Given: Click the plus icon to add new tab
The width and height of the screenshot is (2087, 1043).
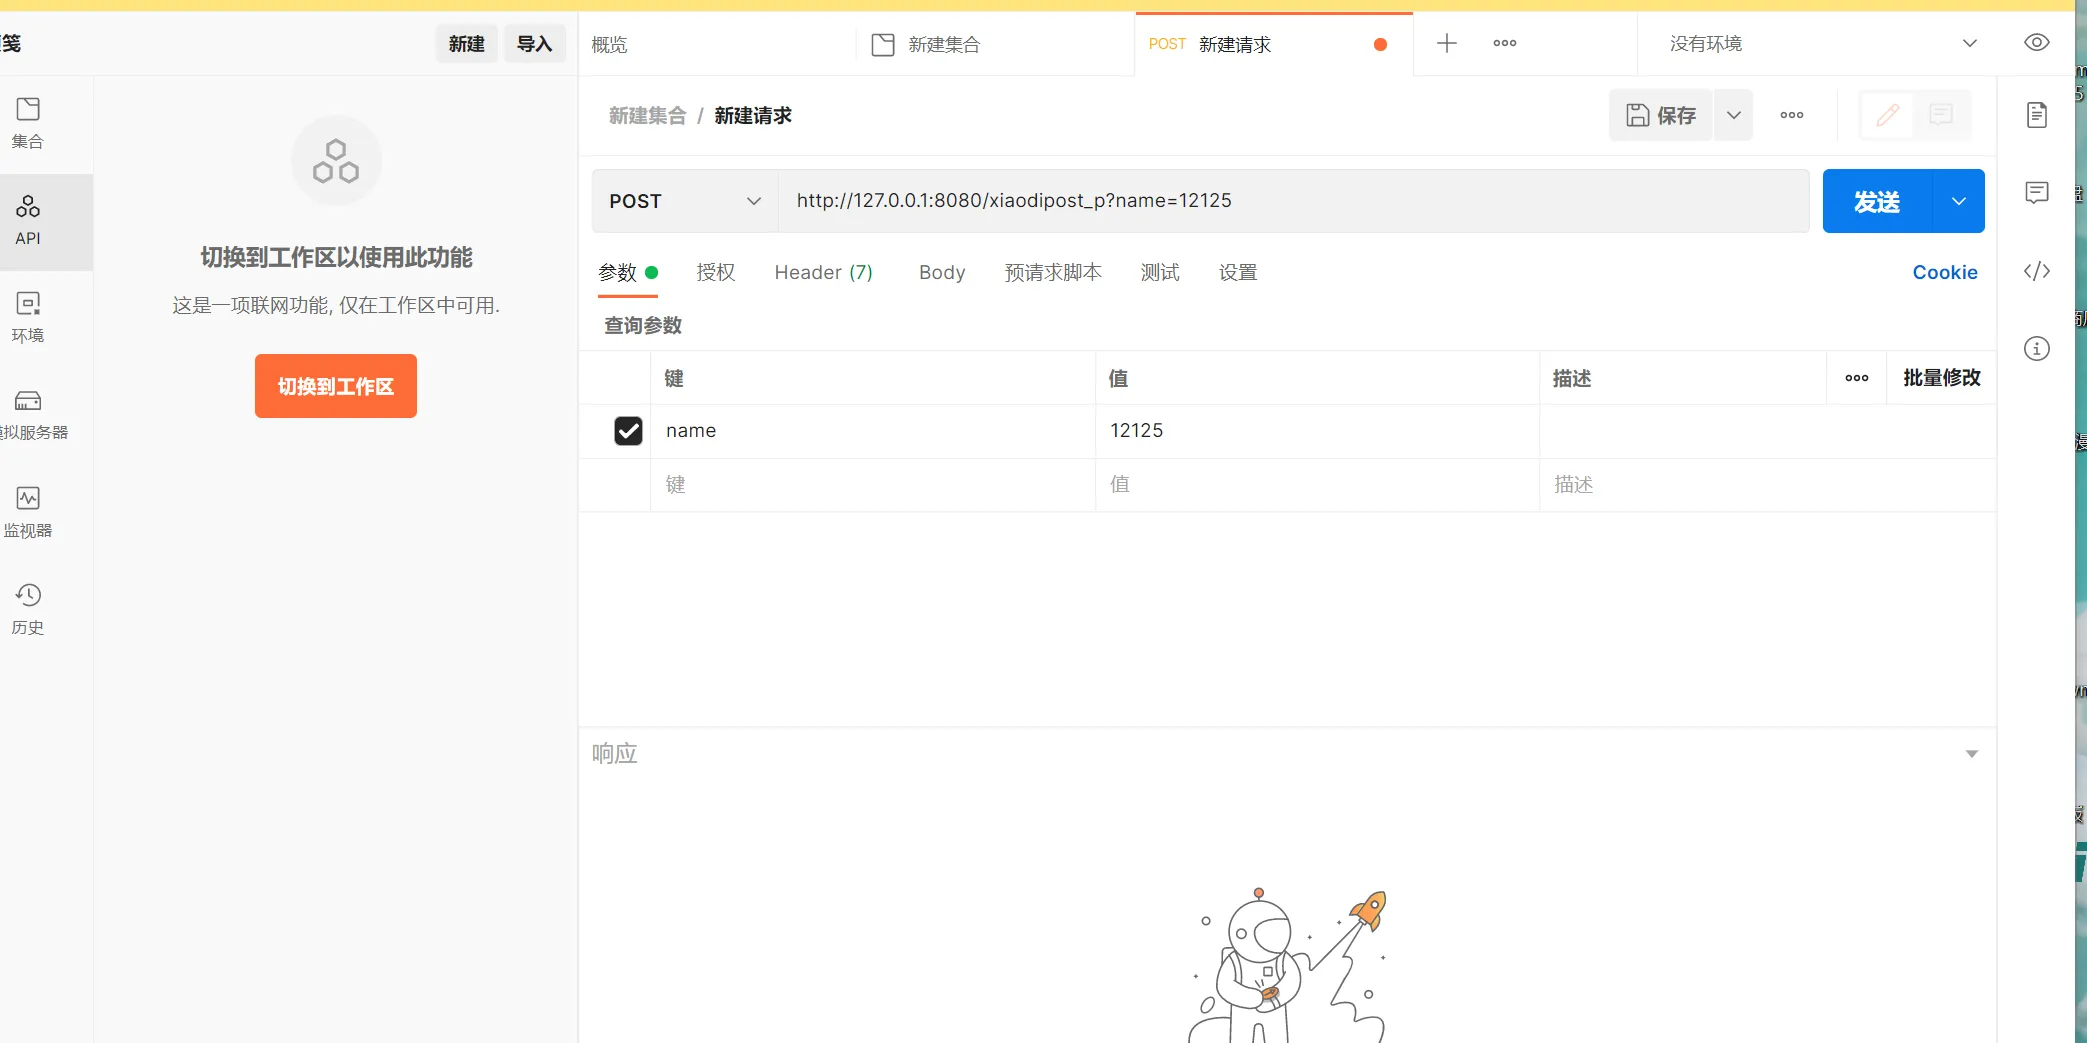Looking at the screenshot, I should (1446, 43).
